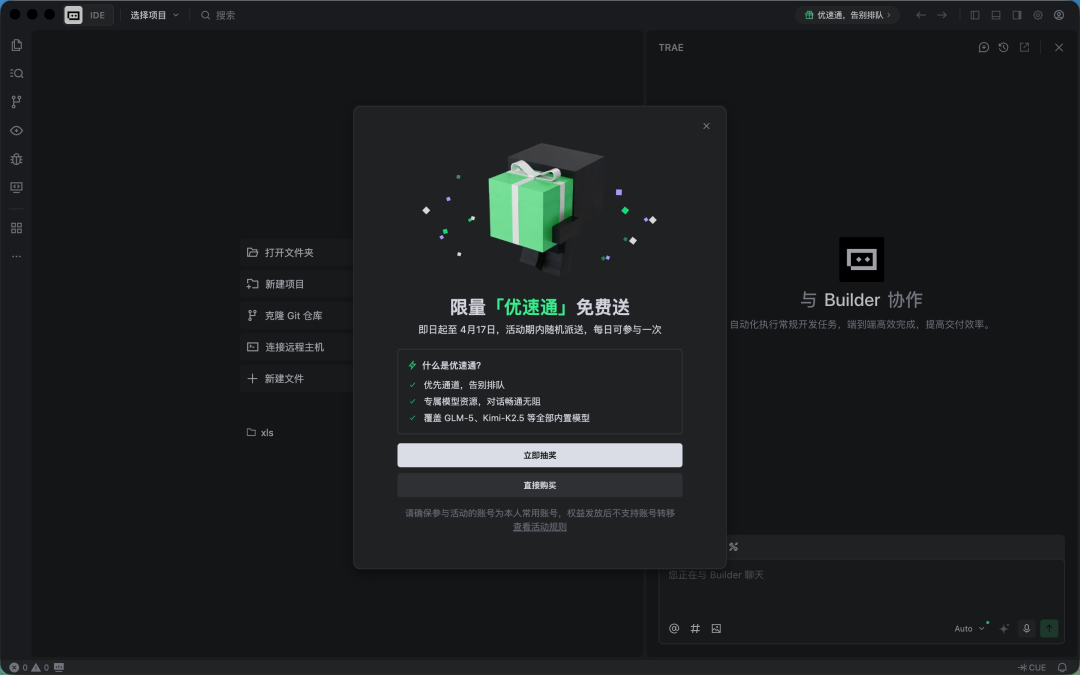Open the Source Control branch icon

point(17,102)
